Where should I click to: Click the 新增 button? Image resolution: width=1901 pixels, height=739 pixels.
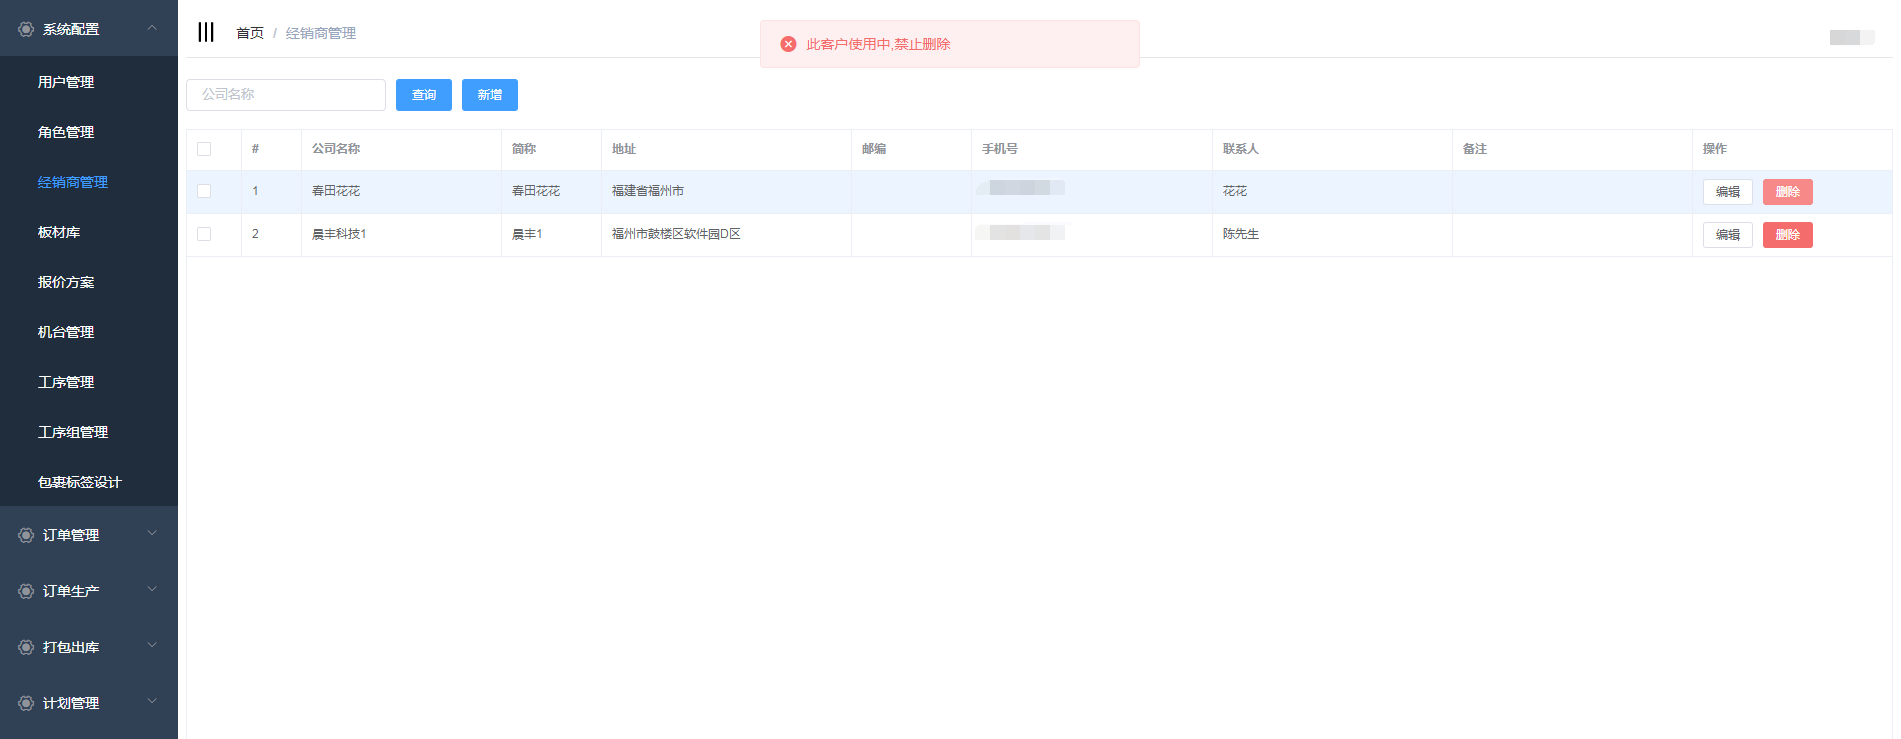tap(490, 95)
